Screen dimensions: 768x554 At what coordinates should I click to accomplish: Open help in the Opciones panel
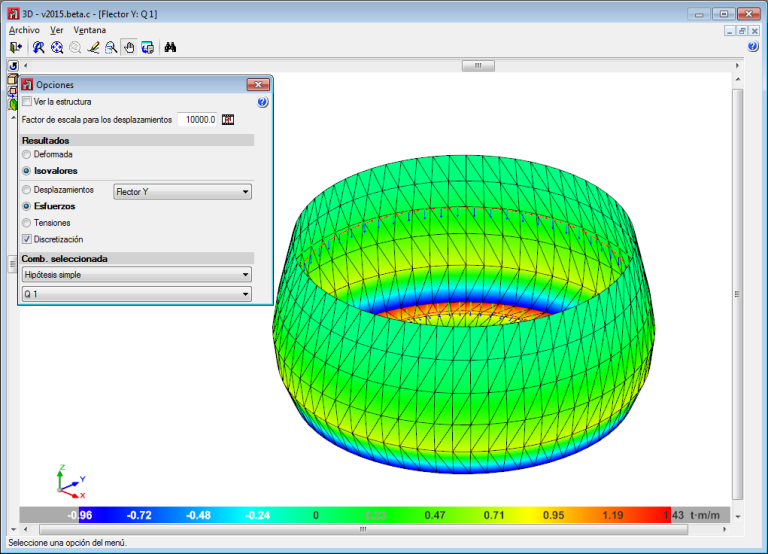[263, 102]
